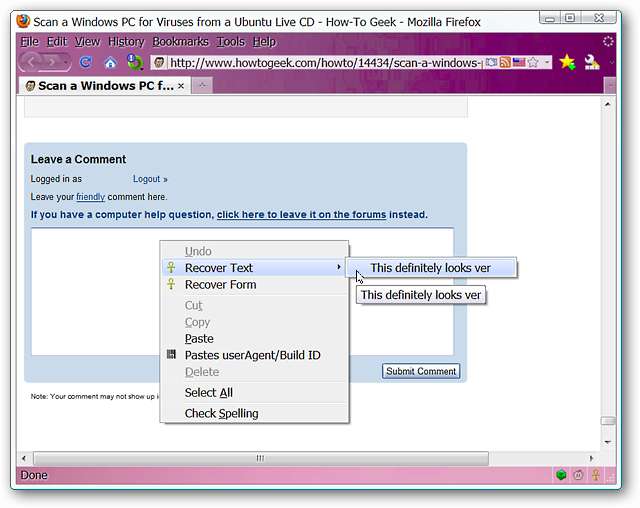Choose Select All from context menu
Screen dimensions: 640x508
[x=255, y=393]
